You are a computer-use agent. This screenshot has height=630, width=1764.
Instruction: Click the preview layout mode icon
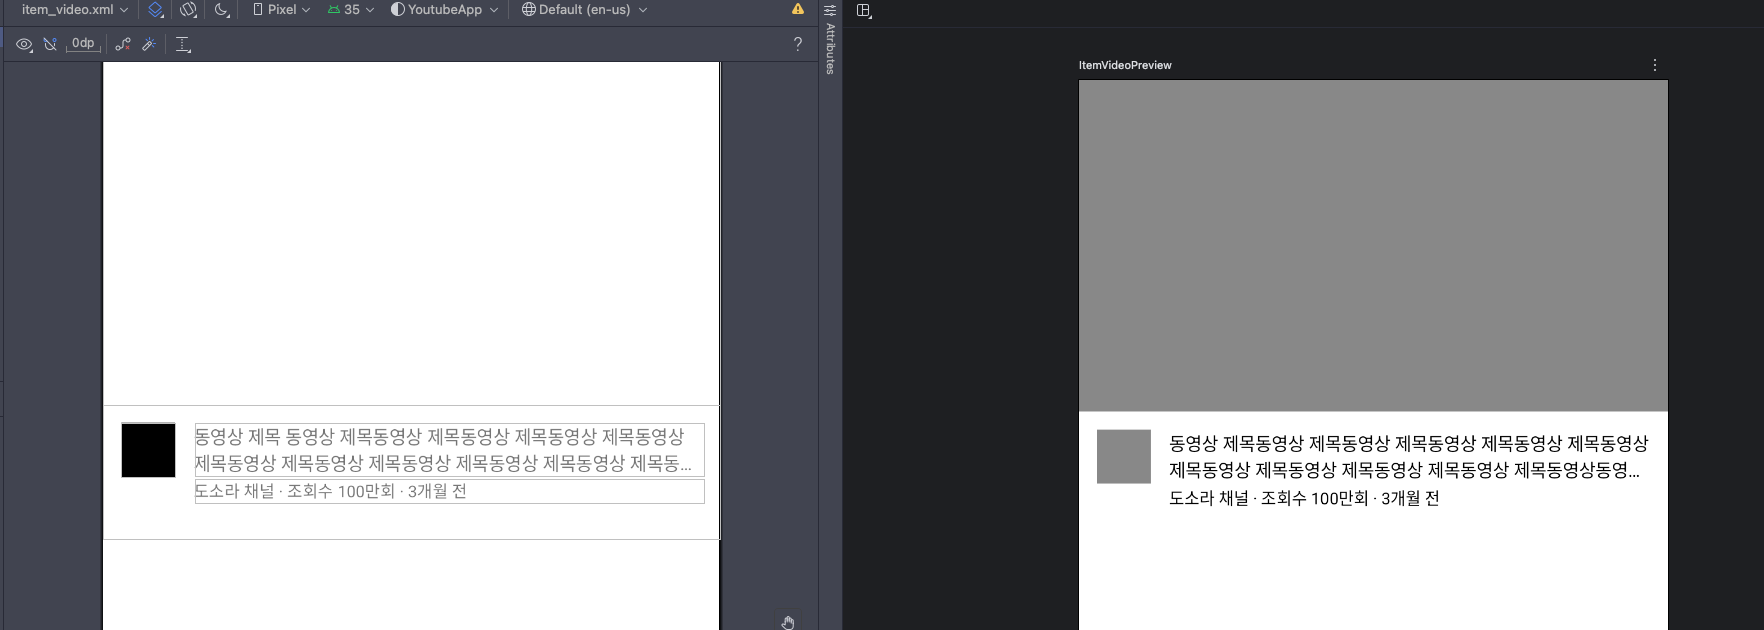pyautogui.click(x=865, y=11)
